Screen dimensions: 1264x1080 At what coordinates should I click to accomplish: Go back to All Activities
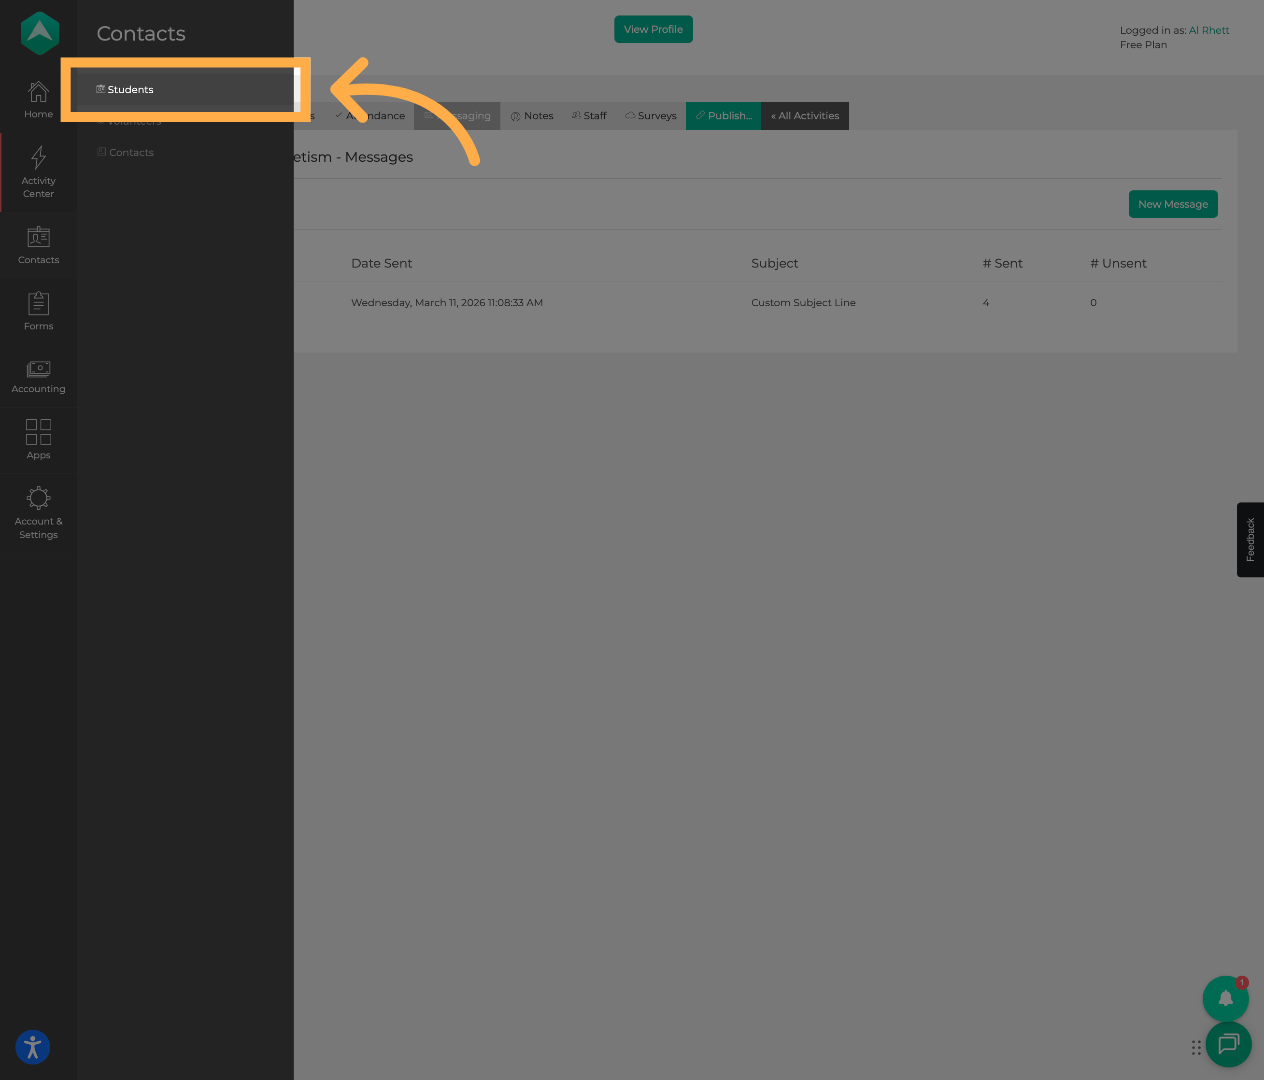[x=805, y=116]
